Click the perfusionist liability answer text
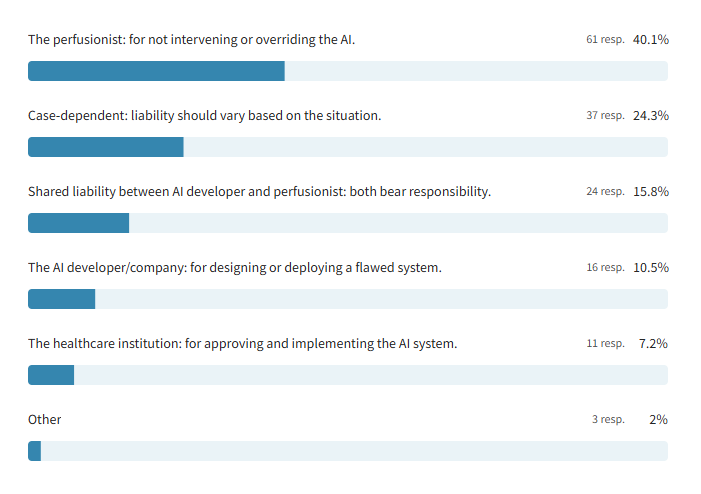This screenshot has width=701, height=494. pos(191,40)
